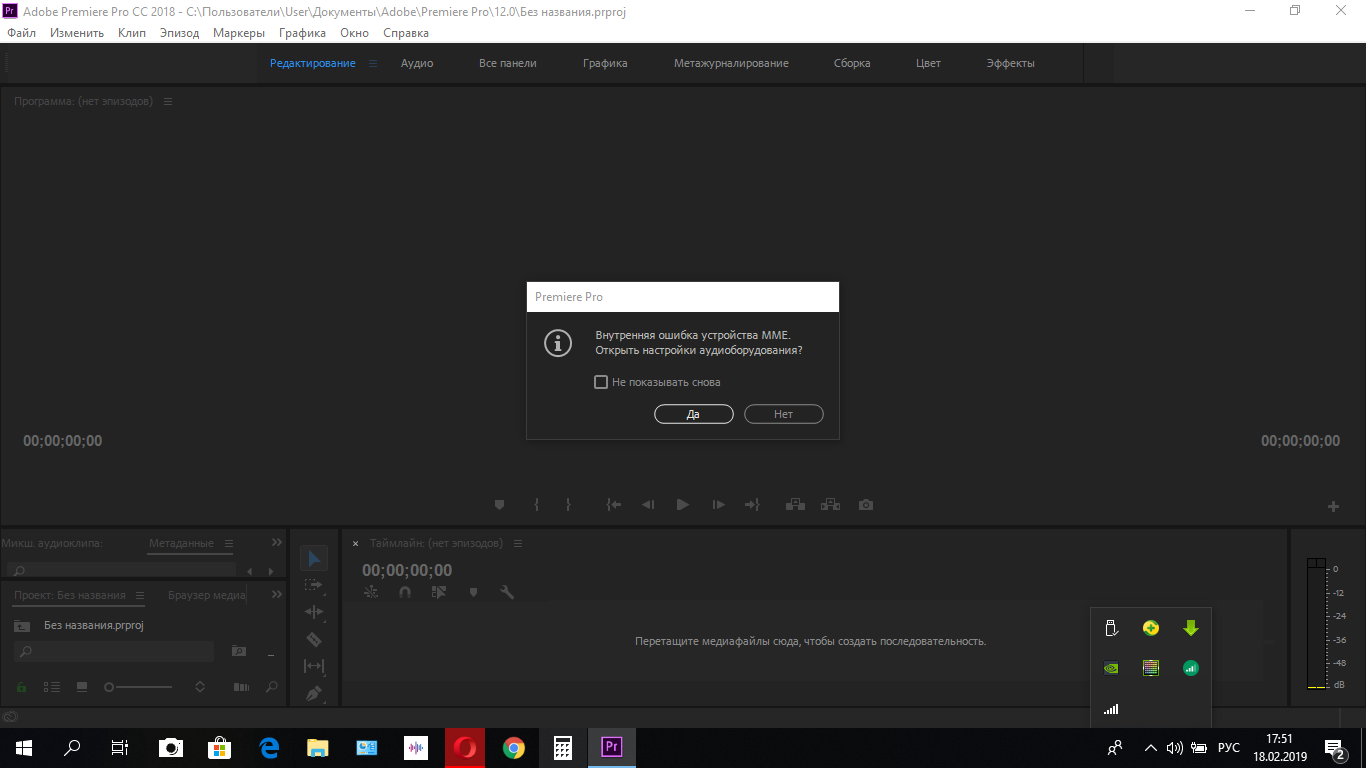Add marker in the Program monitor

coord(500,505)
